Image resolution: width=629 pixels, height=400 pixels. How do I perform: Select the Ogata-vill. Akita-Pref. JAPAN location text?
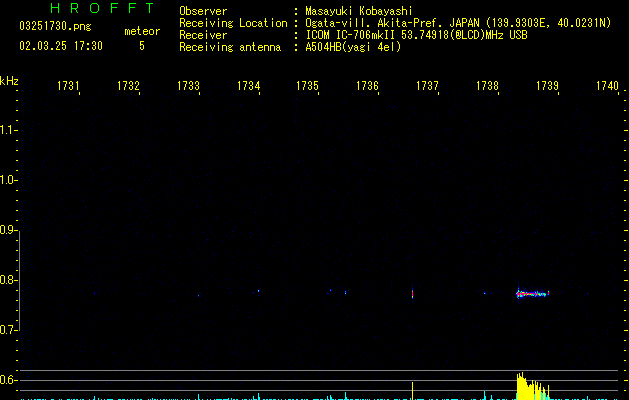458,23
